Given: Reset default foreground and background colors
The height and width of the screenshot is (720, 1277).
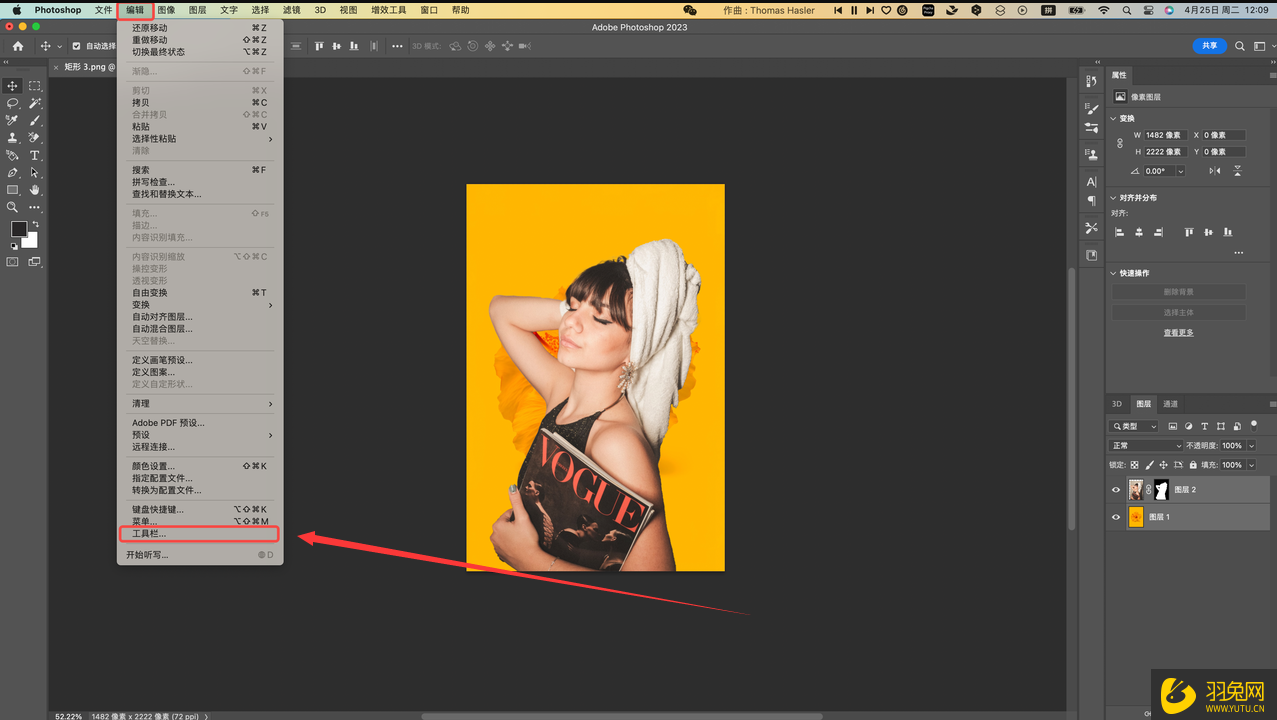Looking at the screenshot, I should 13,246.
